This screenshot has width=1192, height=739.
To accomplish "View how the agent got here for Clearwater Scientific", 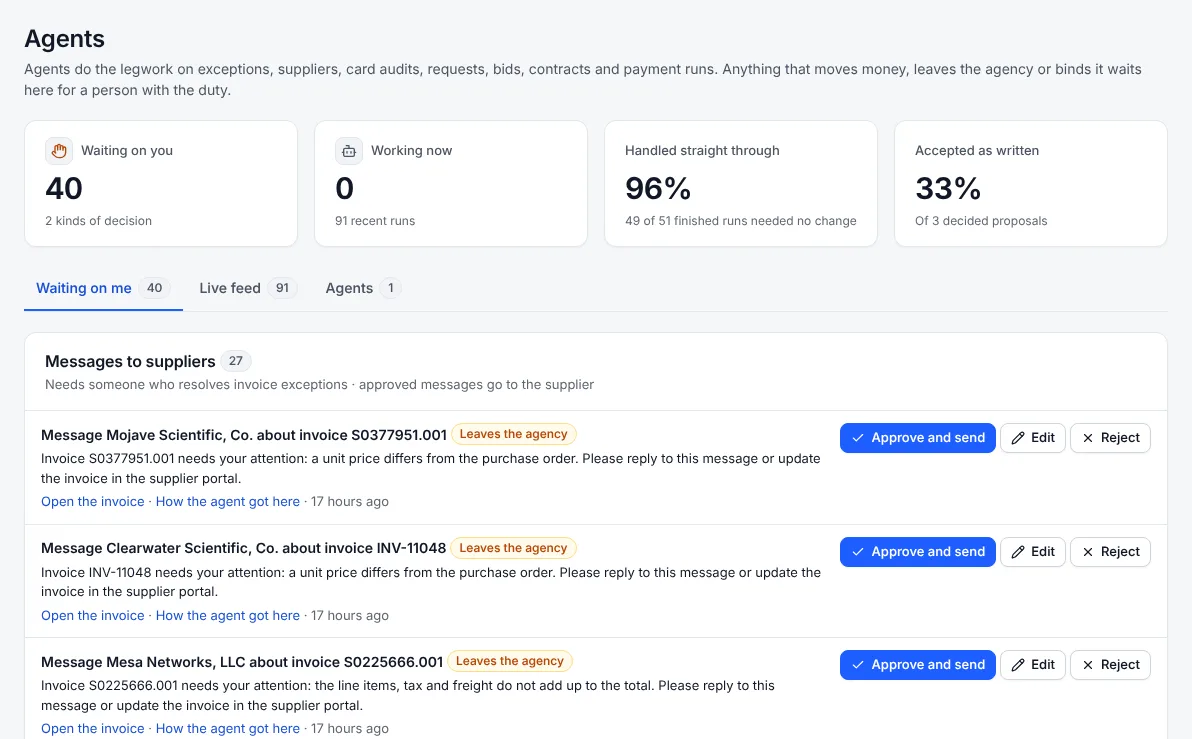I will coord(227,616).
